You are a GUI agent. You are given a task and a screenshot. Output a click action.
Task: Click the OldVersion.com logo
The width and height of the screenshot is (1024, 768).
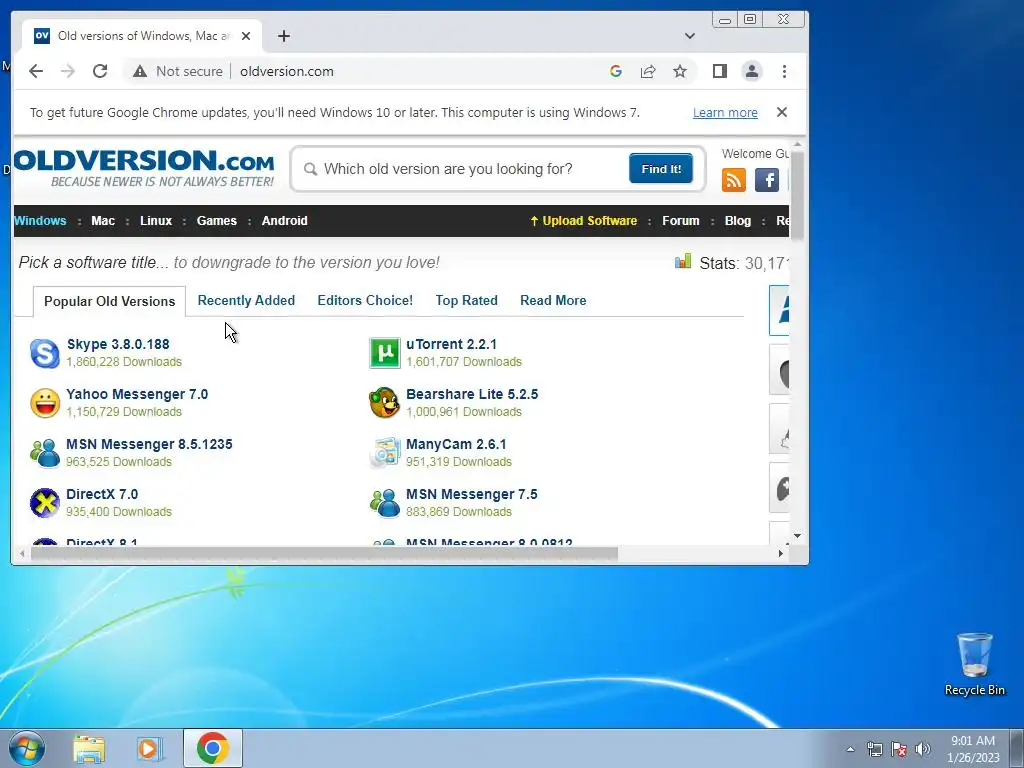tap(144, 168)
